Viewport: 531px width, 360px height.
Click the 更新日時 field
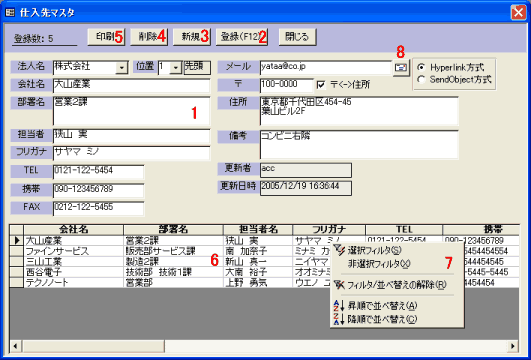[306, 188]
